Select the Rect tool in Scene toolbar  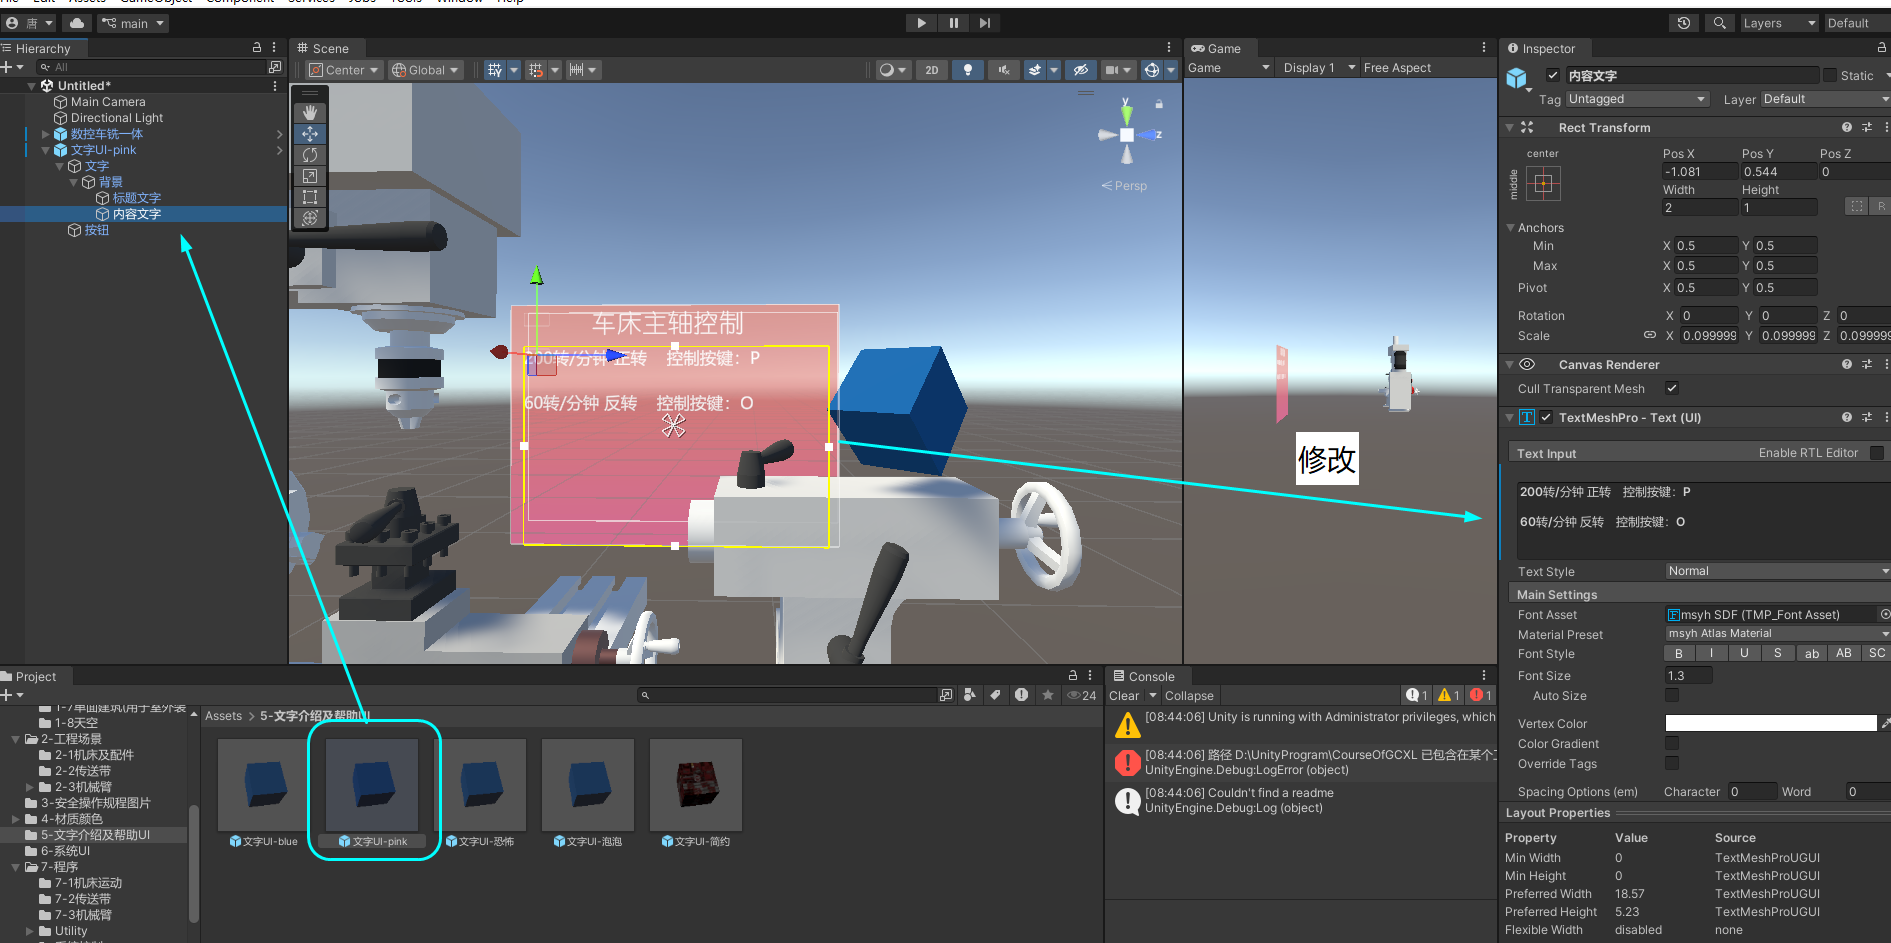[310, 197]
